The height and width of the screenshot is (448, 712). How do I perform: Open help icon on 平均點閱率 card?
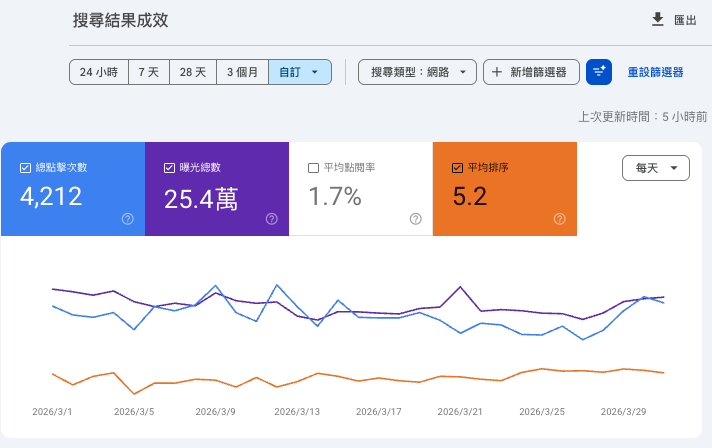click(415, 219)
